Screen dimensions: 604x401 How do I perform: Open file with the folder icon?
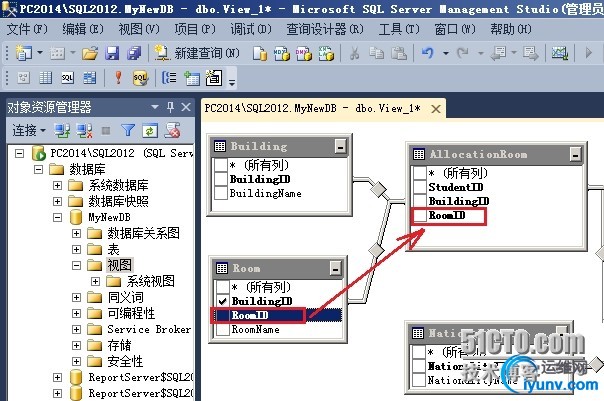pos(90,53)
